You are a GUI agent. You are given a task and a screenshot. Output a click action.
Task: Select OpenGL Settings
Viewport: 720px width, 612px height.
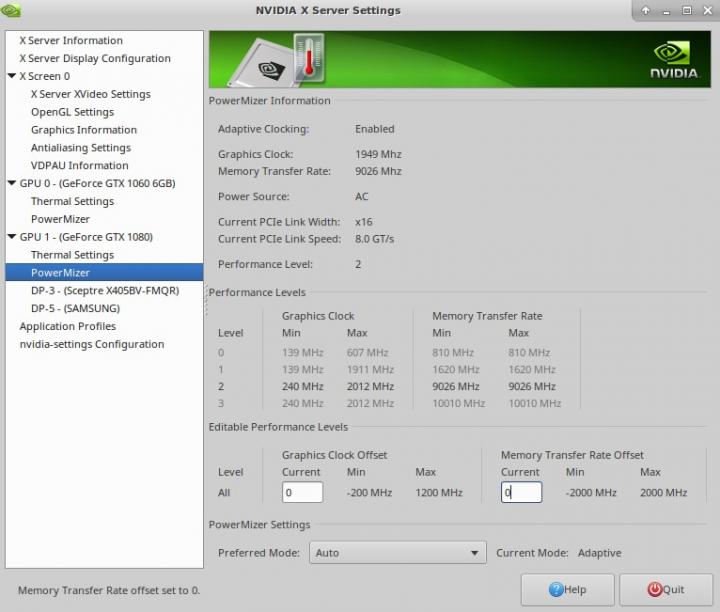pos(72,112)
